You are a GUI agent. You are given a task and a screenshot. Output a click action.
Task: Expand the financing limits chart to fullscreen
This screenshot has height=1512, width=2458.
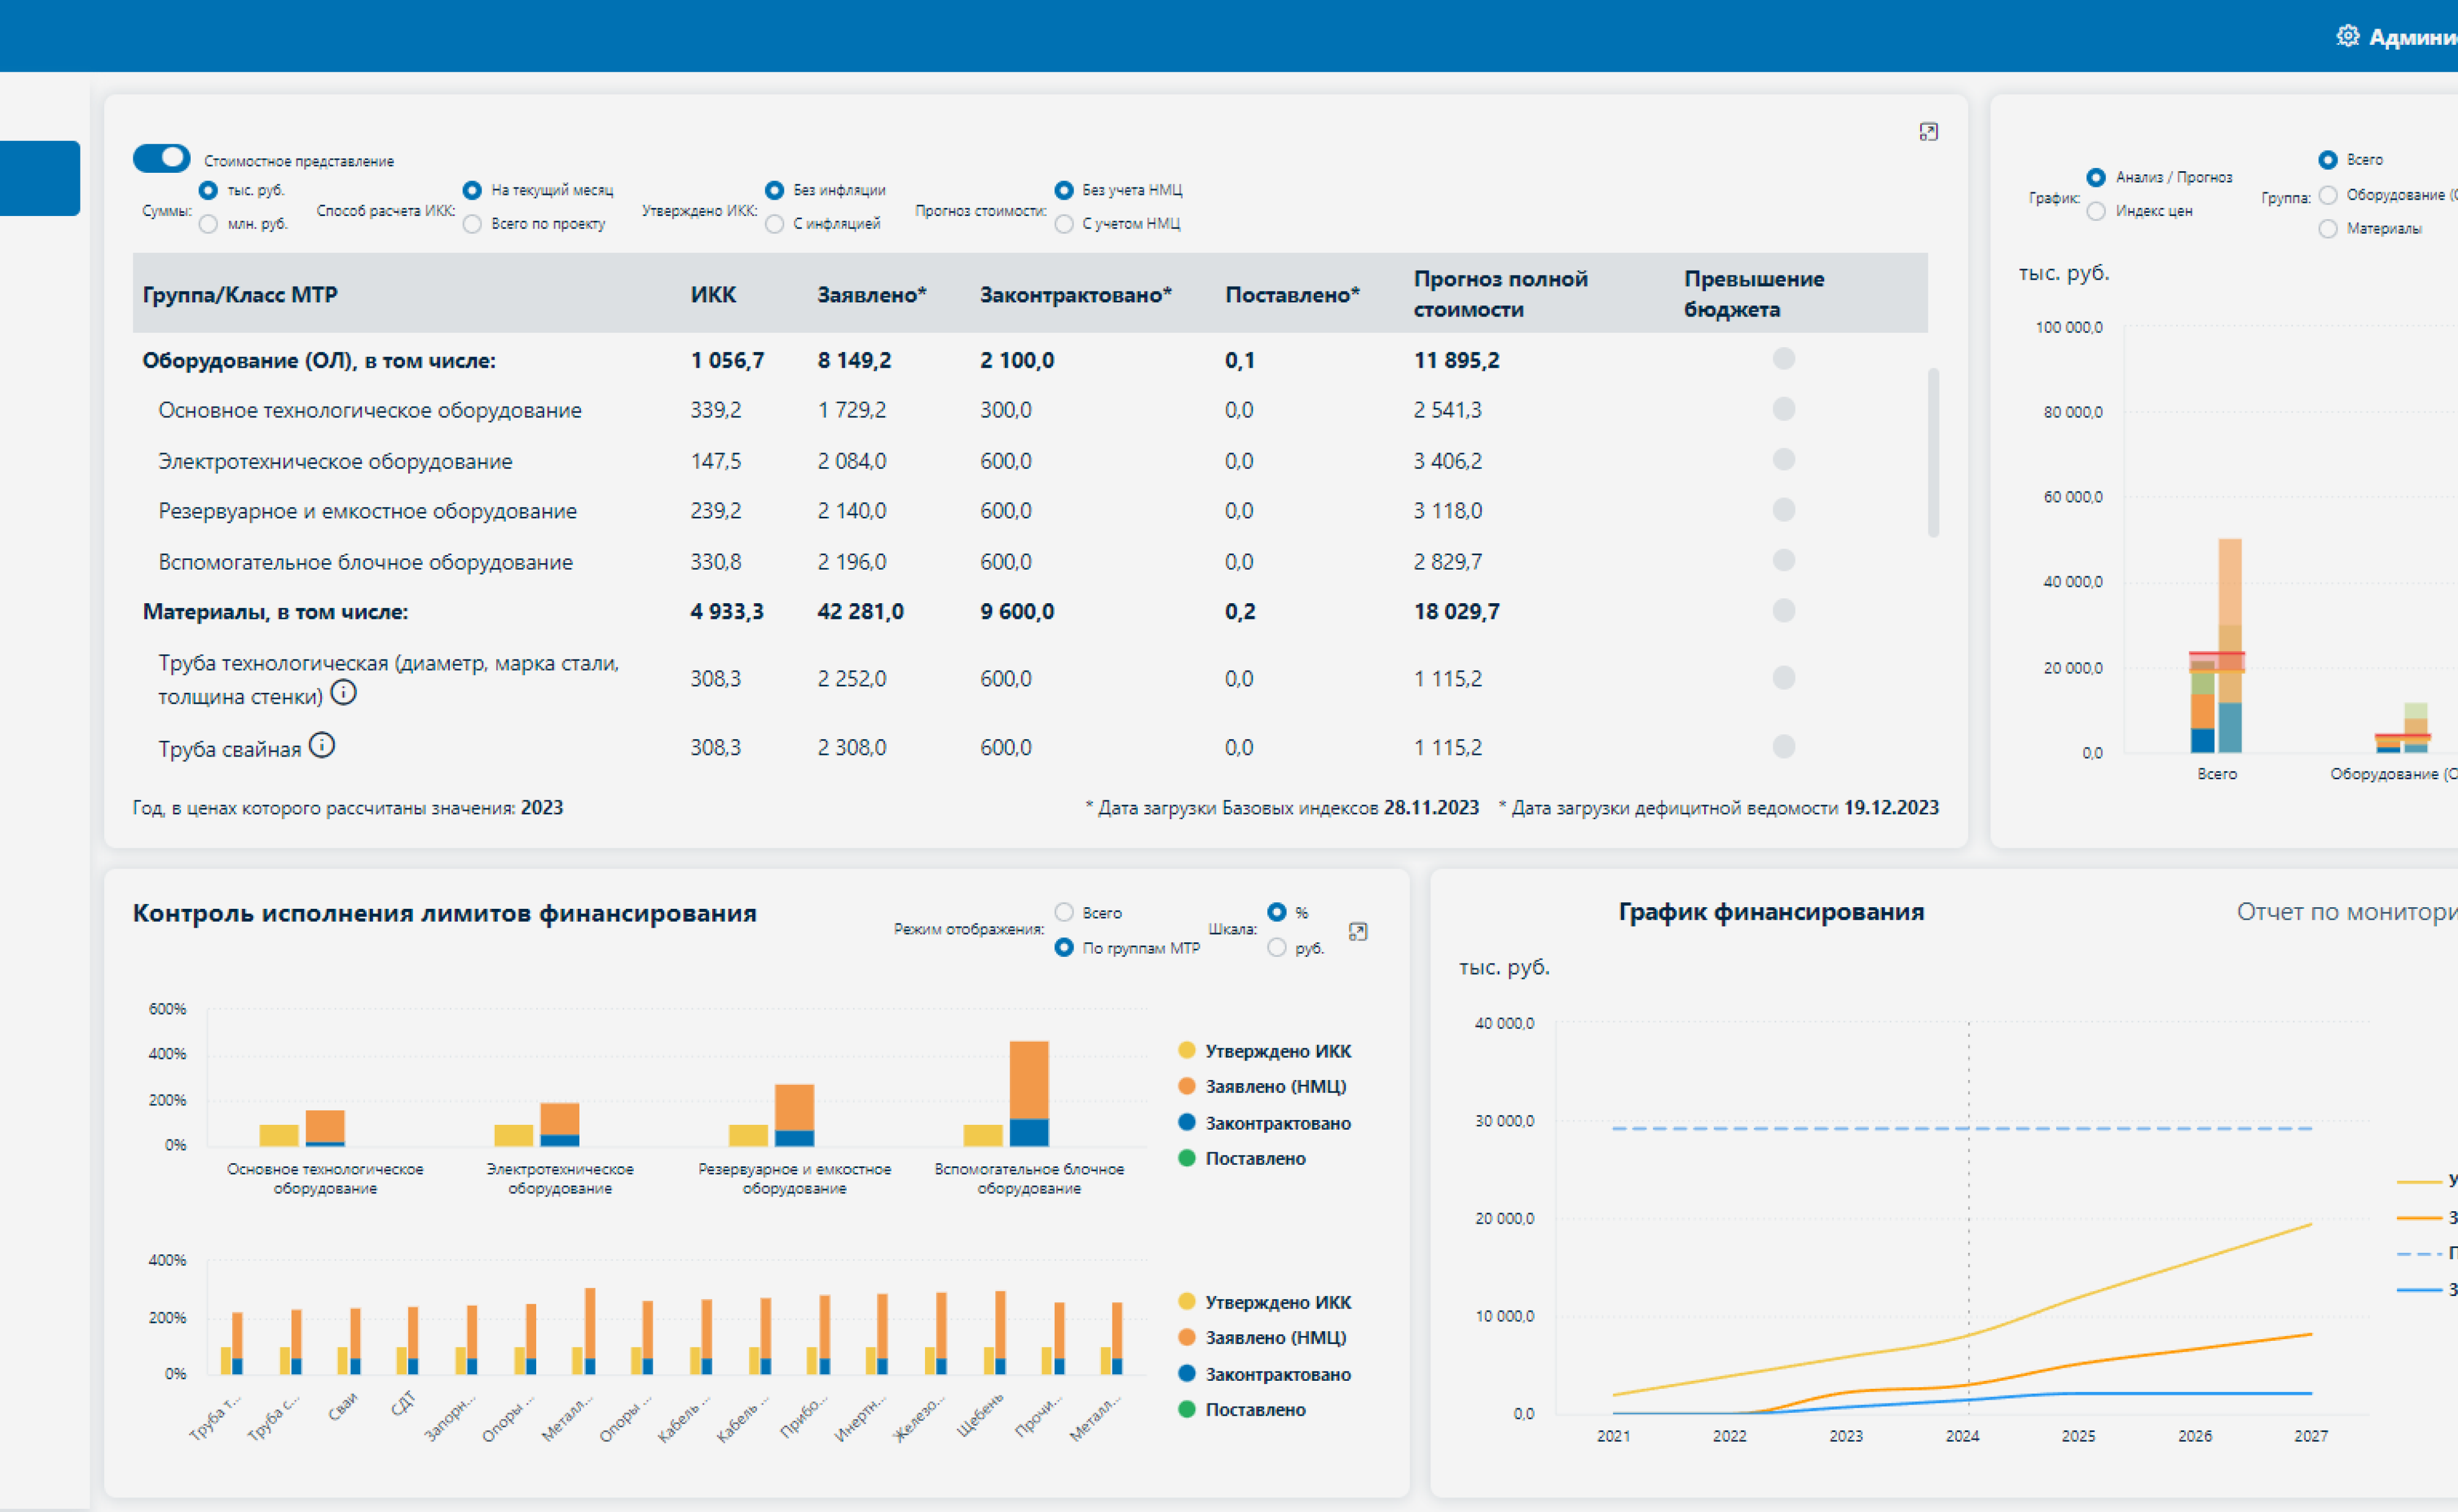pyautogui.click(x=1357, y=931)
